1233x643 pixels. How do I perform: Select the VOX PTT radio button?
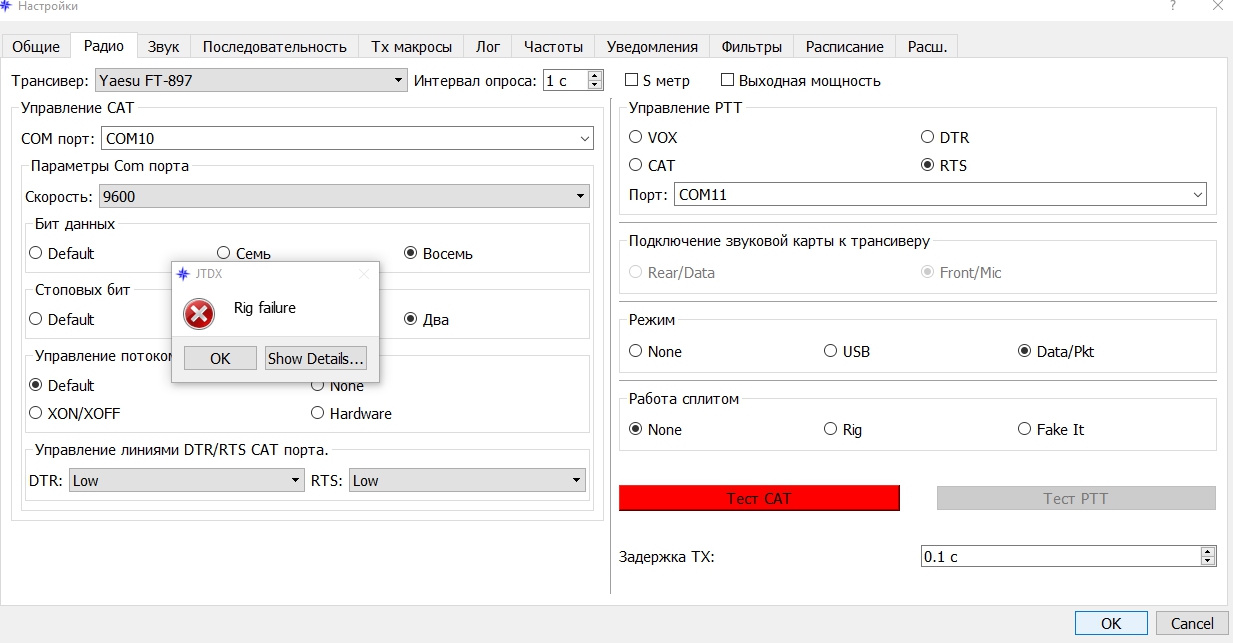[x=636, y=137]
